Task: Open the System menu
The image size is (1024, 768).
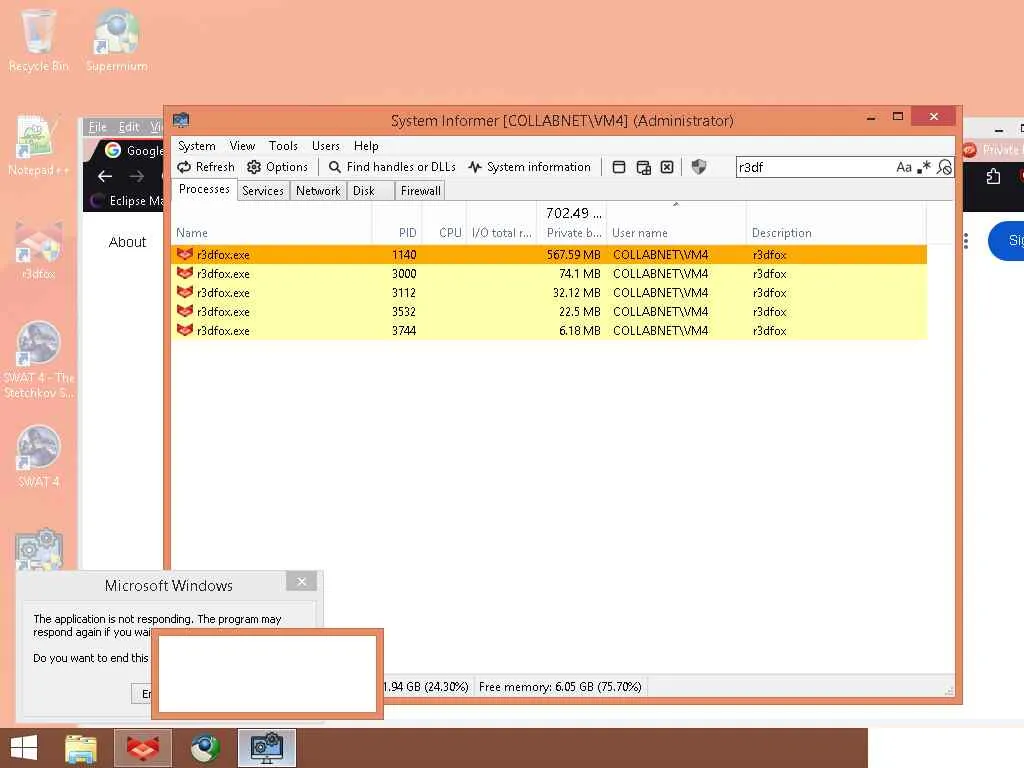Action: pos(197,146)
